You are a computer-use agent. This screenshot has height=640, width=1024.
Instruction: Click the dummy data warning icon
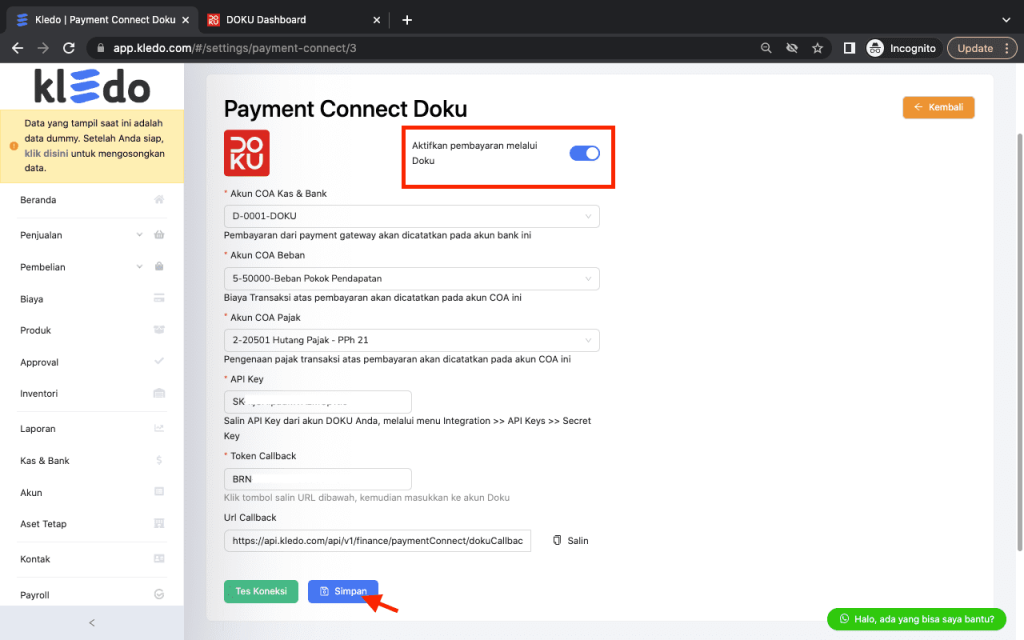[x=14, y=146]
